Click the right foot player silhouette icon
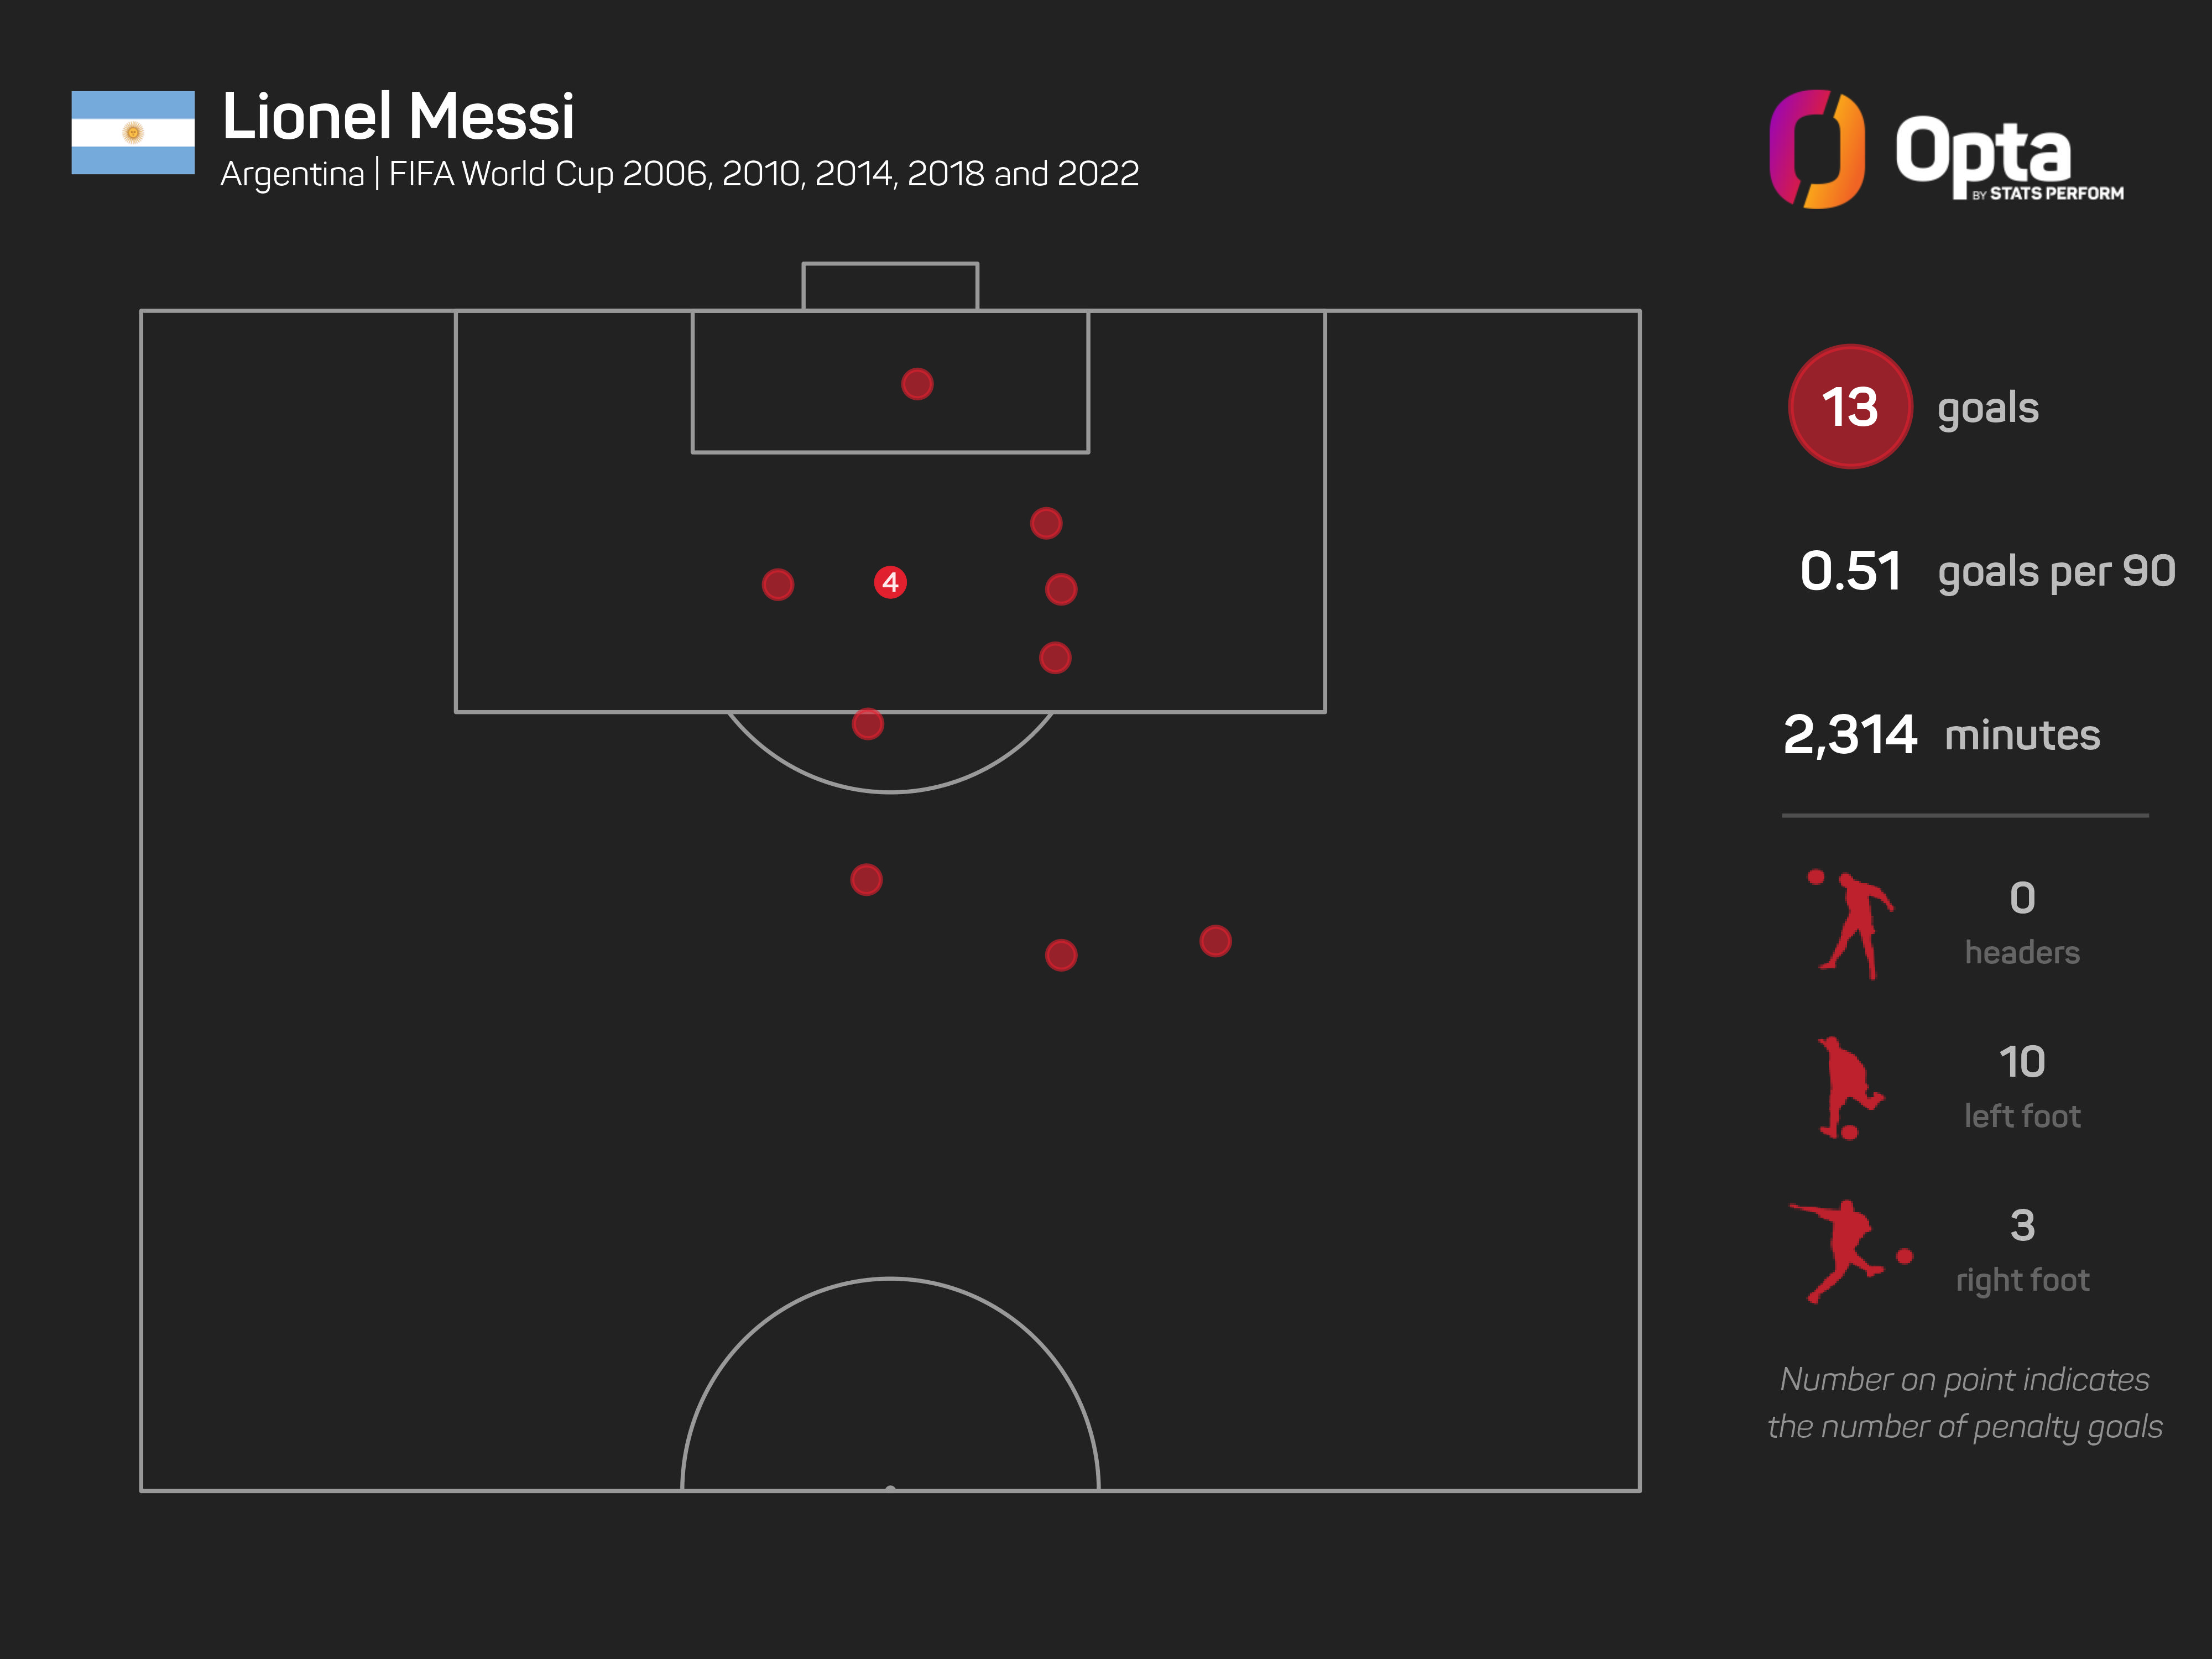 [x=1848, y=1251]
